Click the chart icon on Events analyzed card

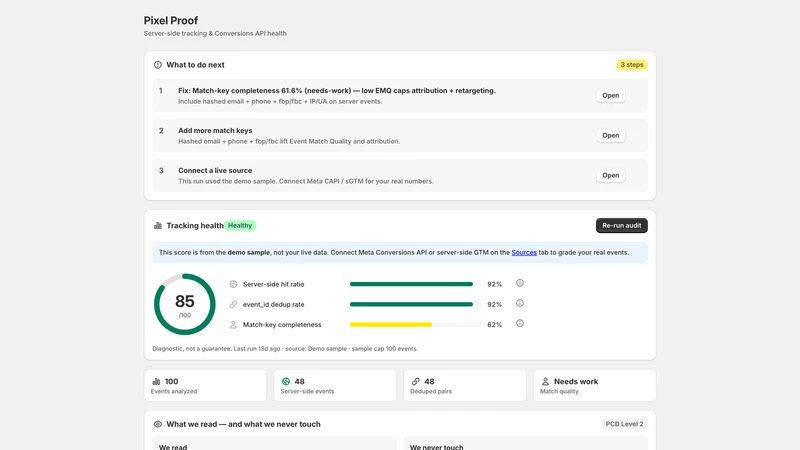pos(156,381)
